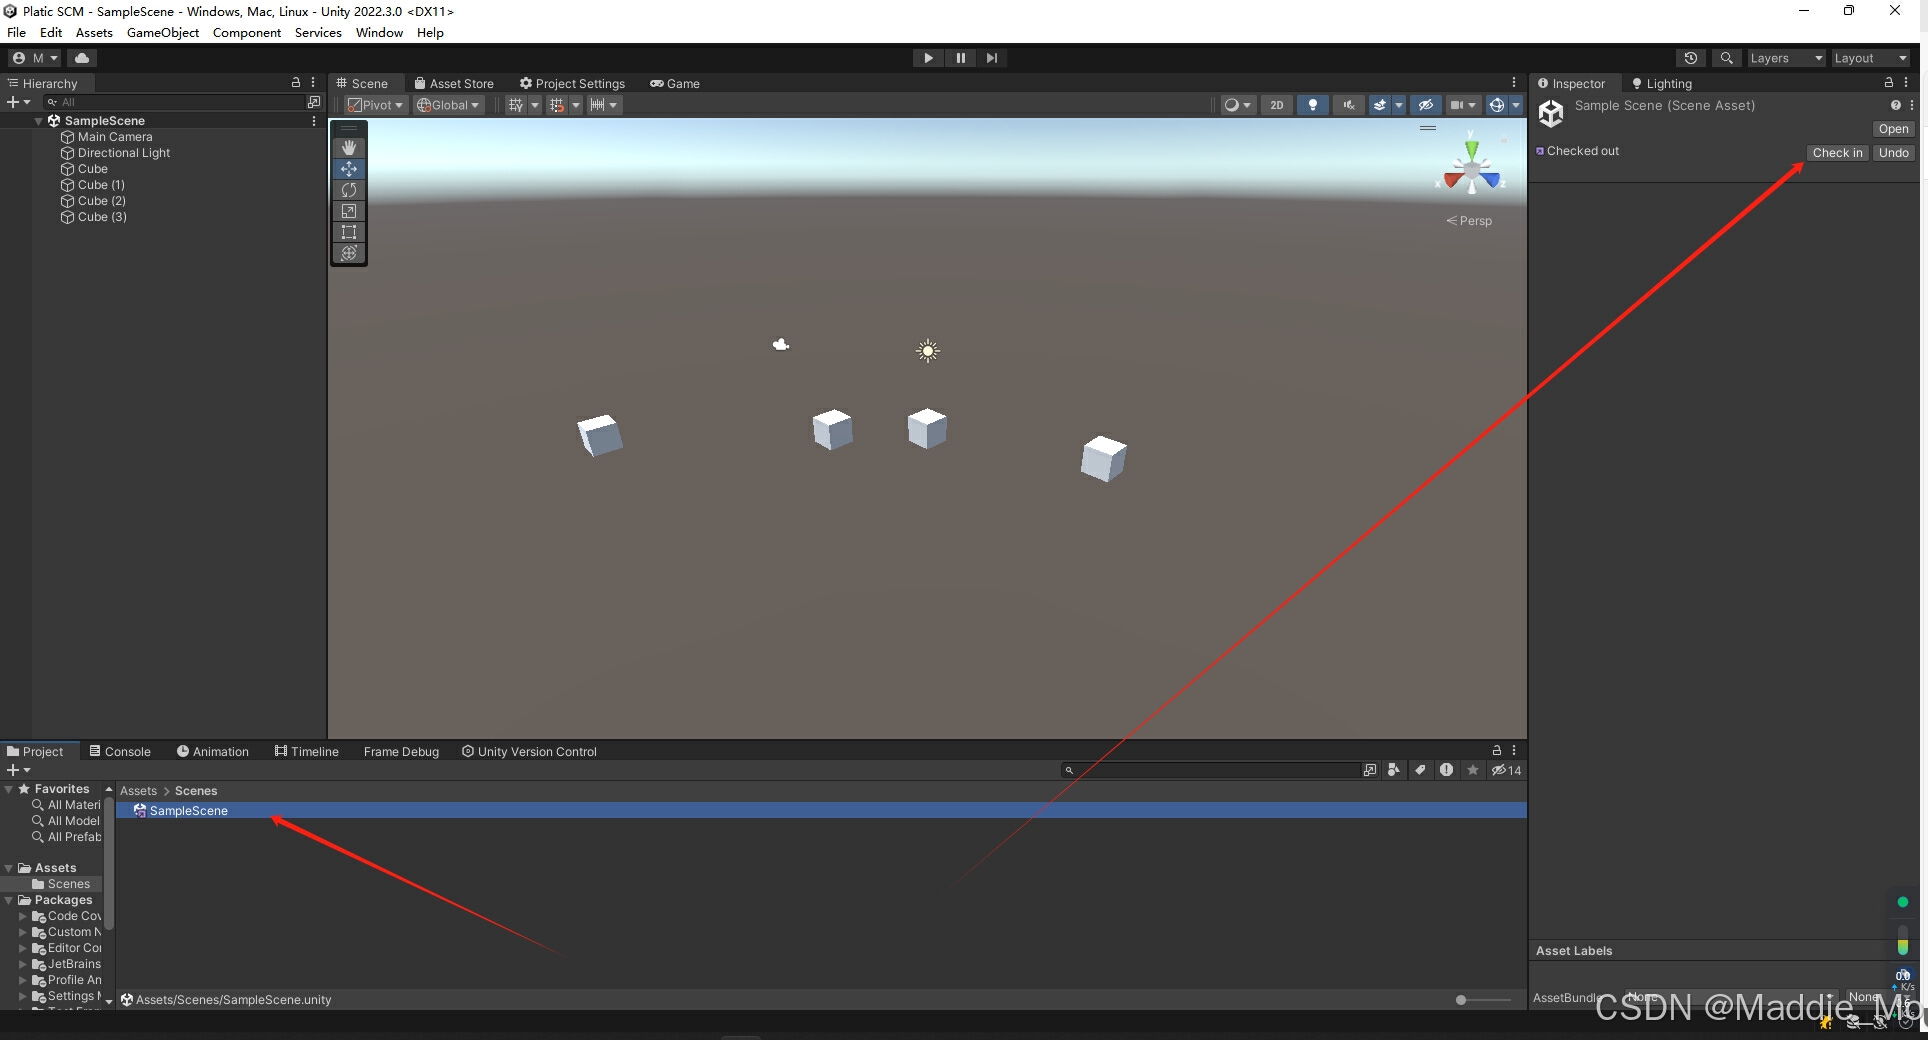Select the Move tool
Viewport: 1928px width, 1040px height.
point(349,169)
